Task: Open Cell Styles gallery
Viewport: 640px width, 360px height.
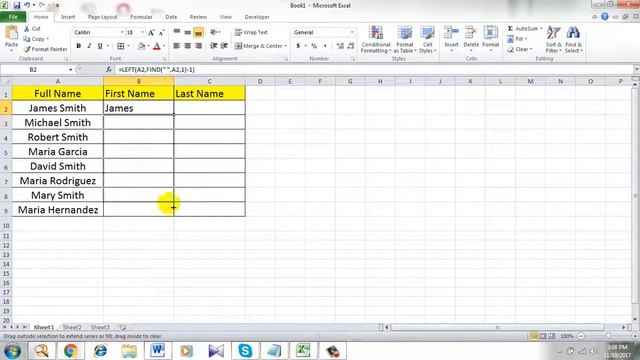Action: 427,40
